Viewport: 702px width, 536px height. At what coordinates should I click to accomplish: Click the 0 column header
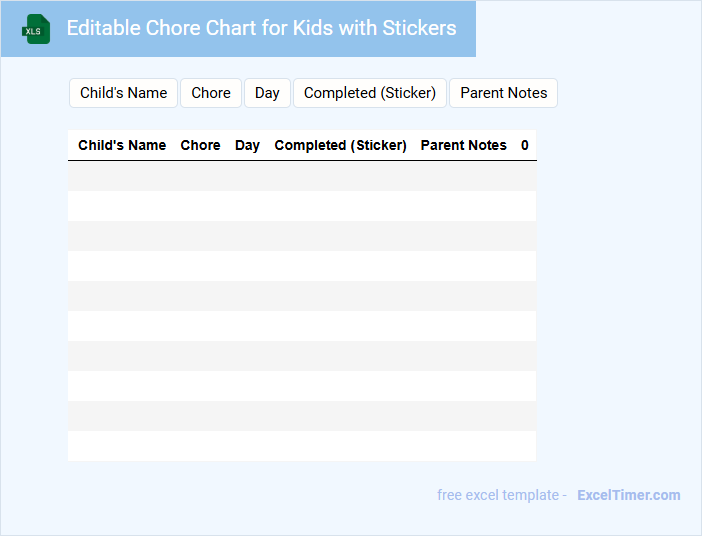pyautogui.click(x=525, y=145)
